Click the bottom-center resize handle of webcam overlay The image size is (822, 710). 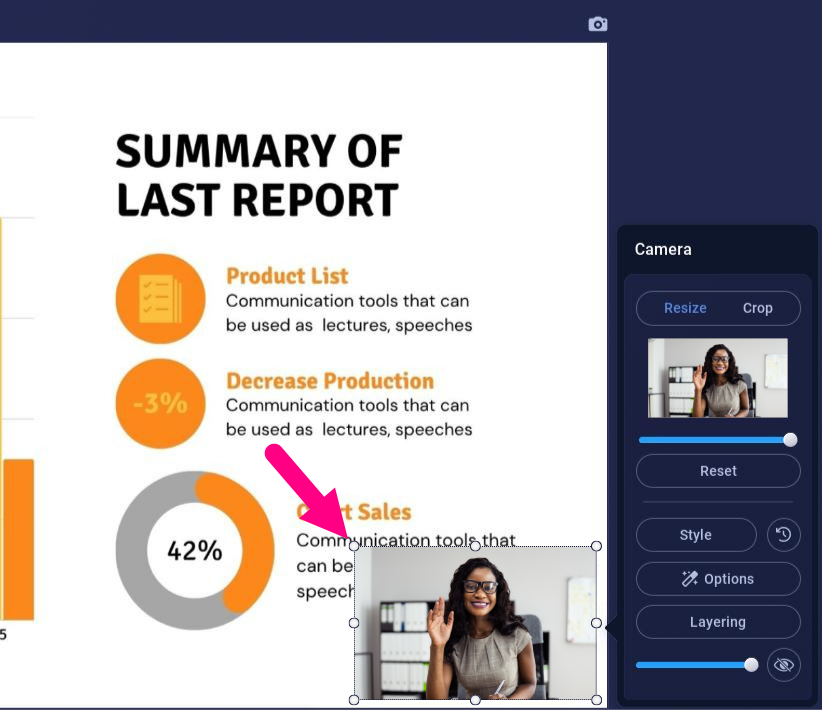(x=475, y=700)
